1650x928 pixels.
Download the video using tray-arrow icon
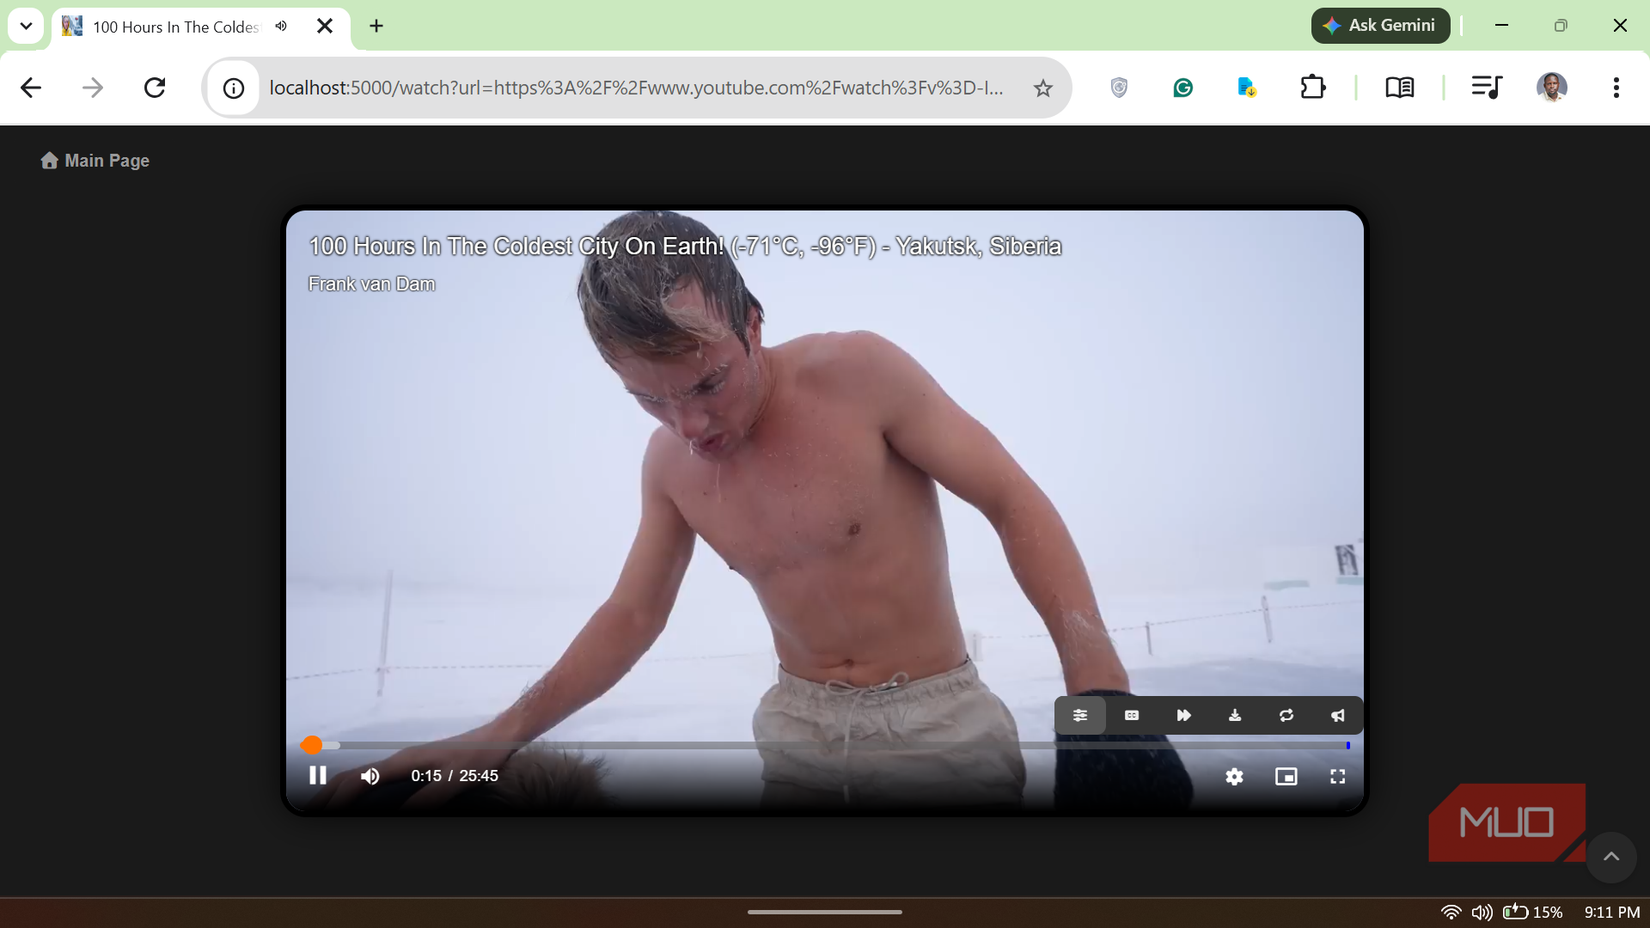1235,716
